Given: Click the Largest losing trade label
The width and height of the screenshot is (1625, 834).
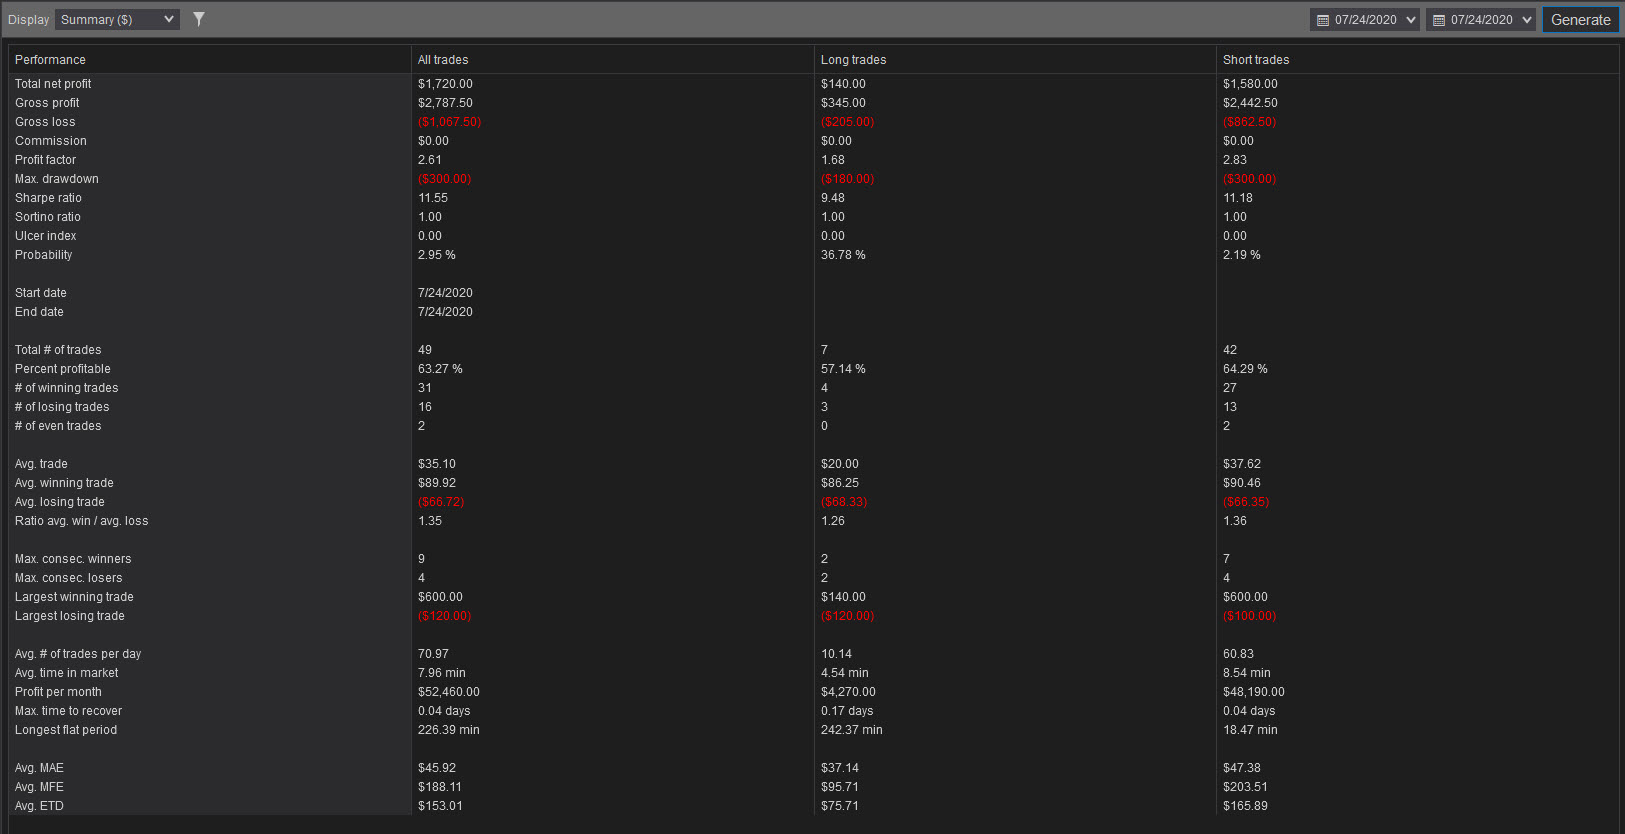Looking at the screenshot, I should (70, 616).
